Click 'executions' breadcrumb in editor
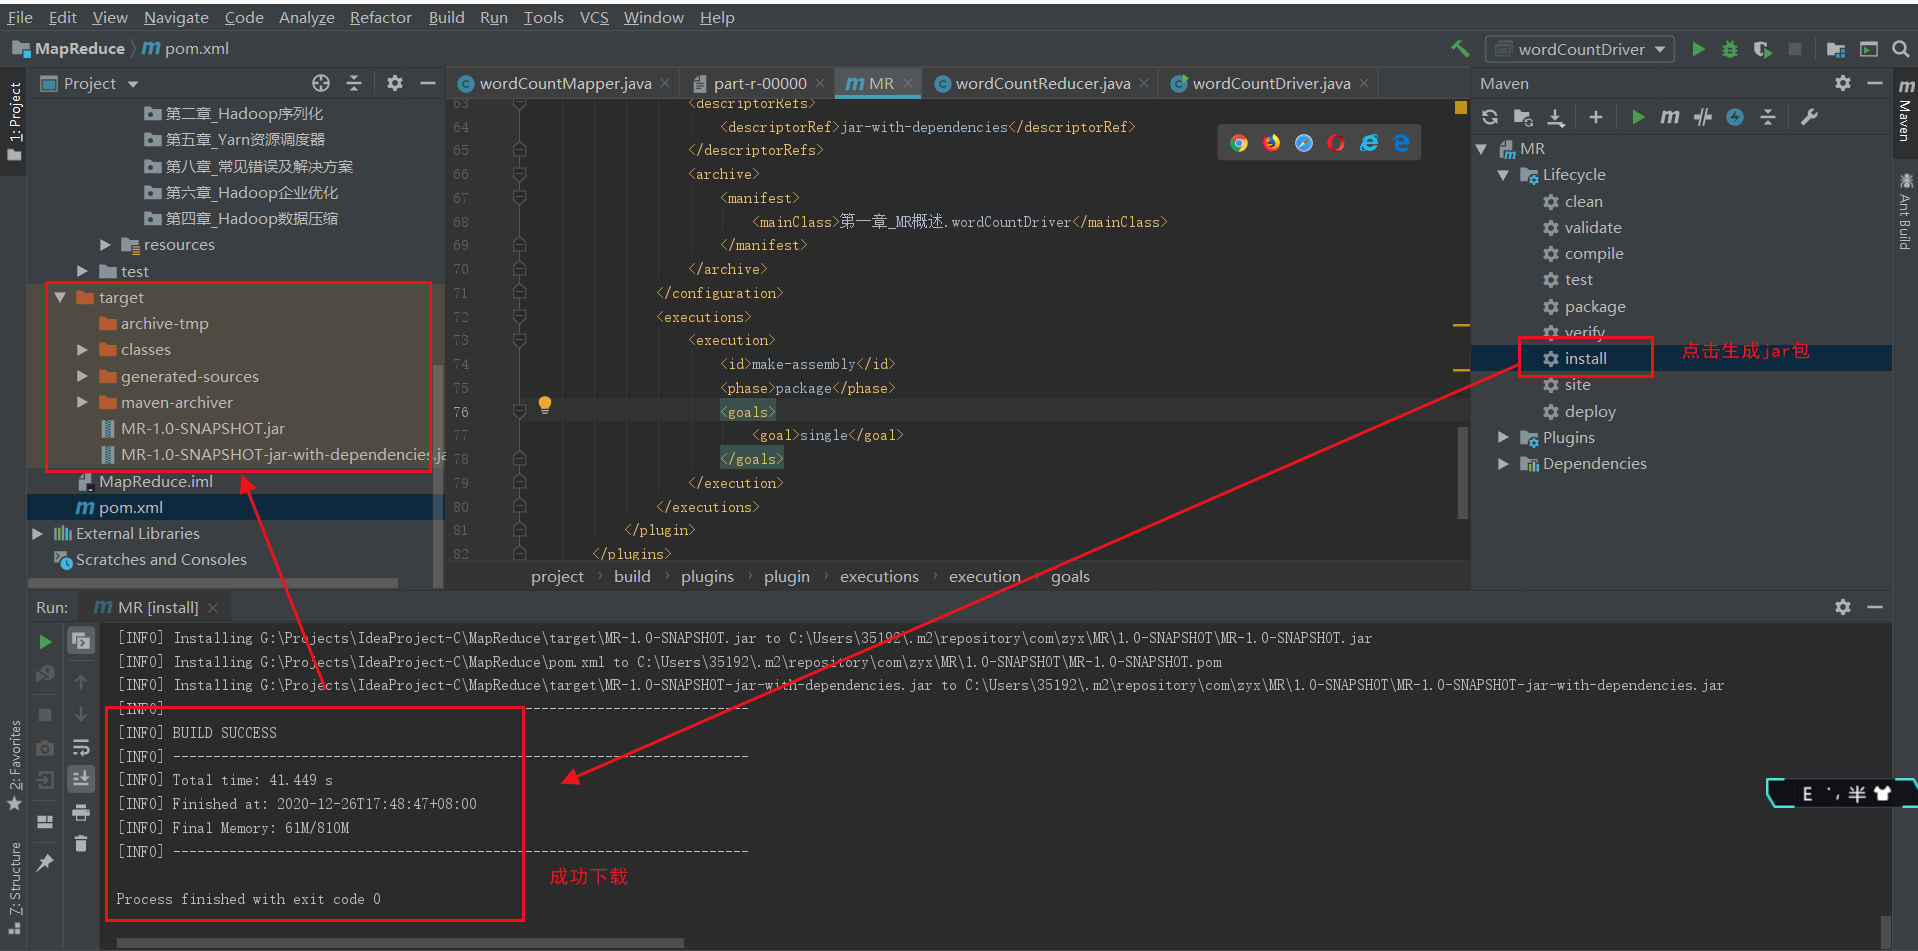This screenshot has width=1918, height=951. (879, 576)
